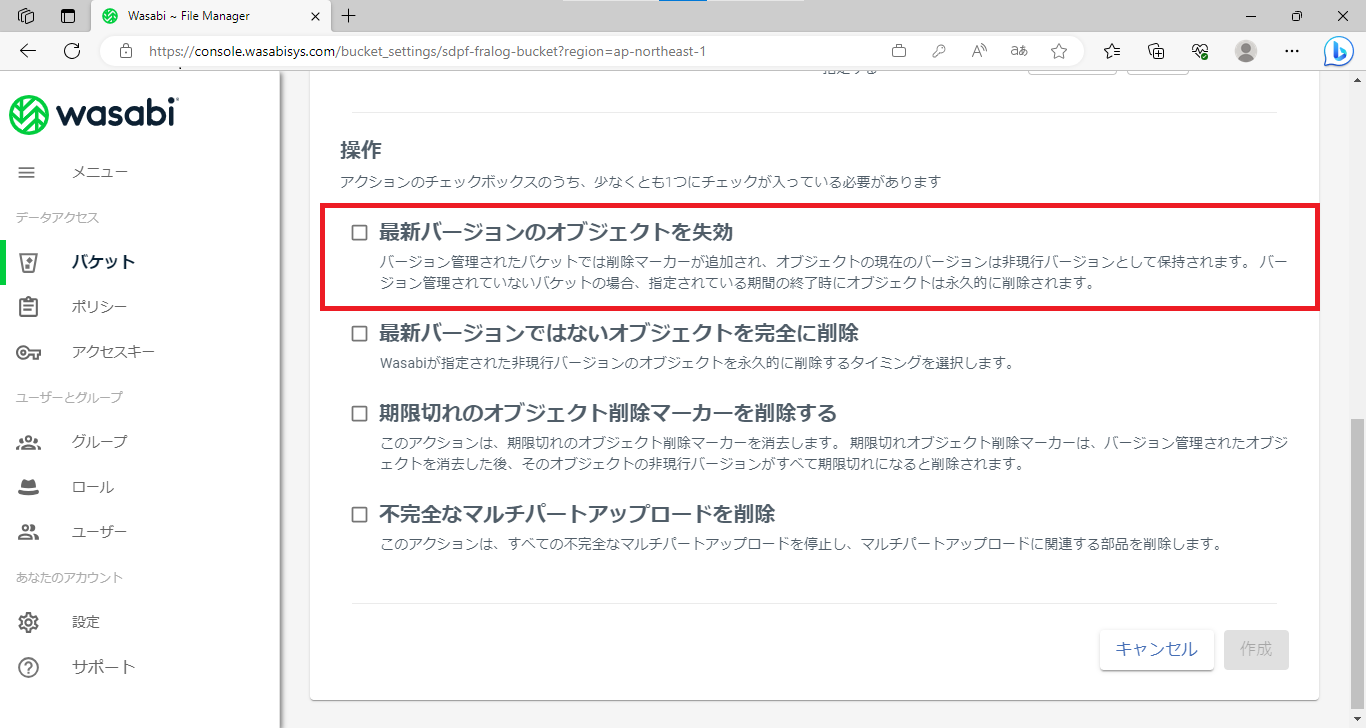Open a new browser tab
Image resolution: width=1366 pixels, height=728 pixels.
tap(348, 16)
